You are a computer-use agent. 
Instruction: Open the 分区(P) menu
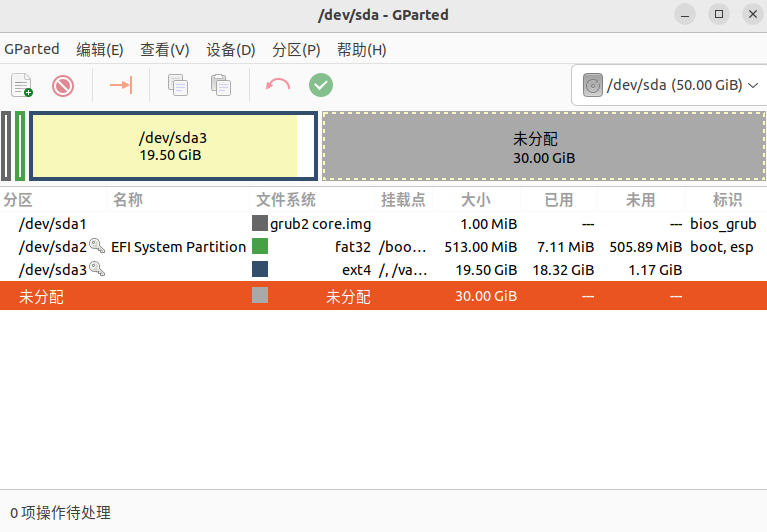296,49
